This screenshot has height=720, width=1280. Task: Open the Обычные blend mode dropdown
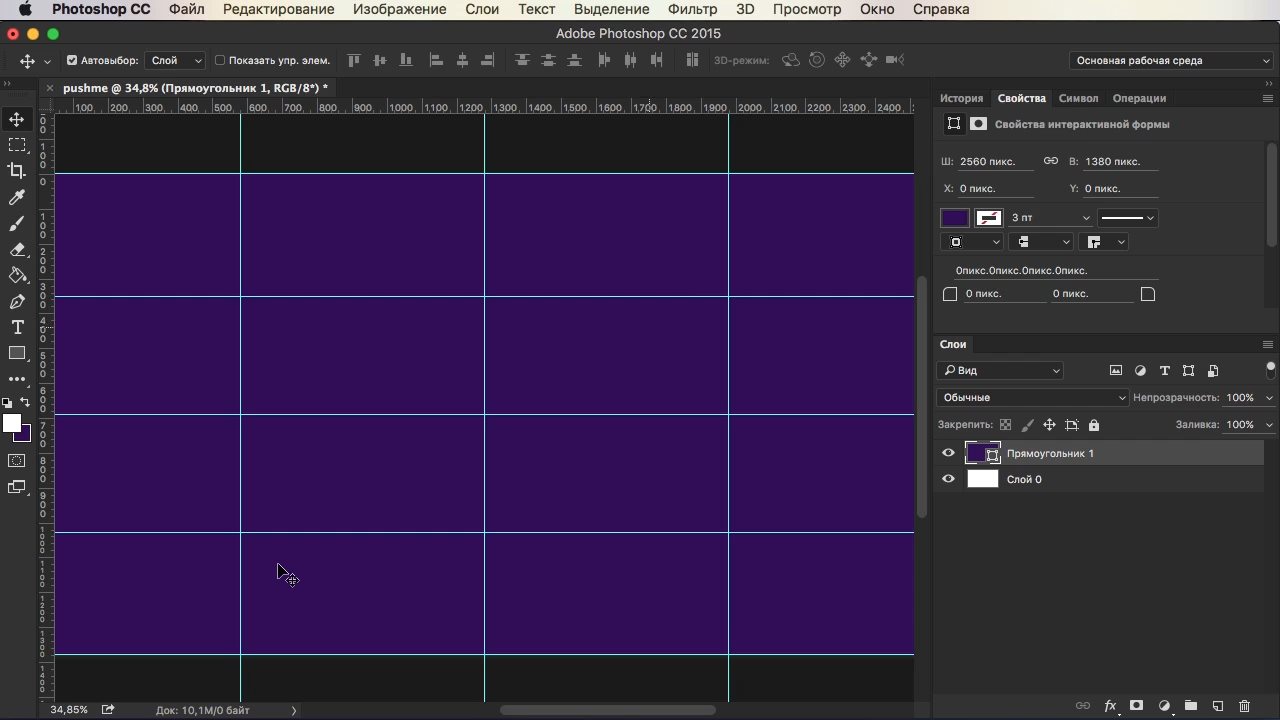pyautogui.click(x=1032, y=398)
